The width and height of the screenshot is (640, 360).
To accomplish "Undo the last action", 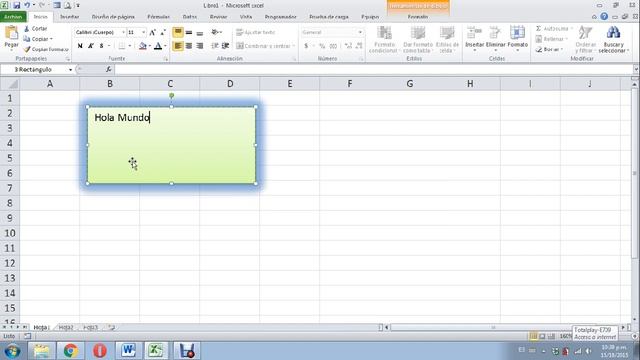I will [27, 6].
